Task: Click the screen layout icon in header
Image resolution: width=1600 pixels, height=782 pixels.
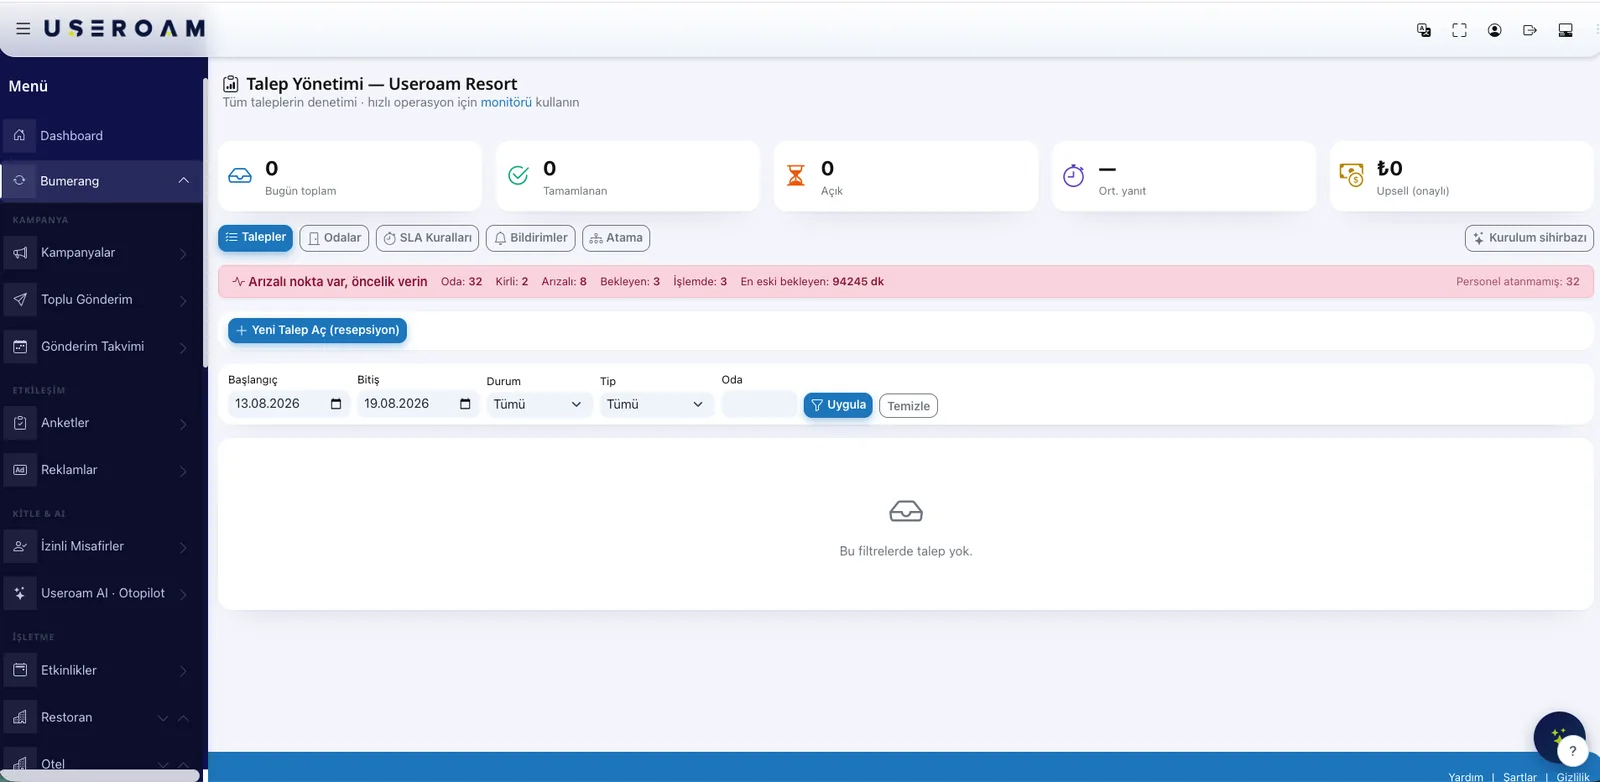Action: 1566,30
